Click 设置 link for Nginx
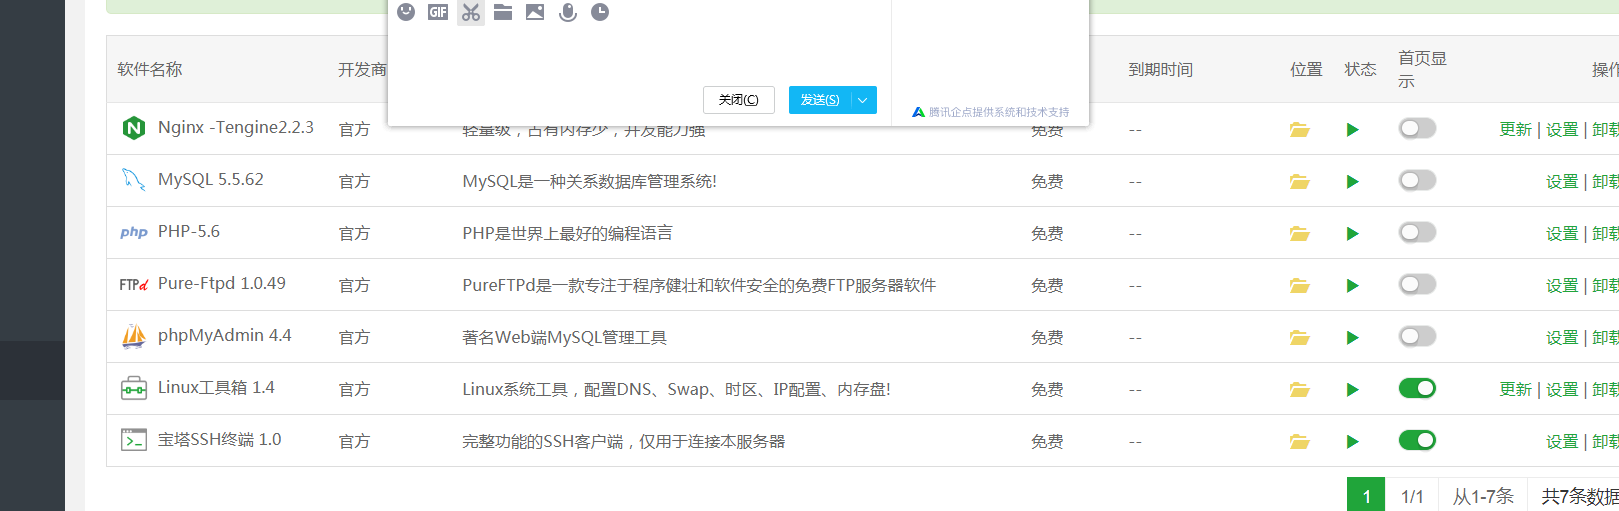The width and height of the screenshot is (1619, 511). click(1562, 129)
